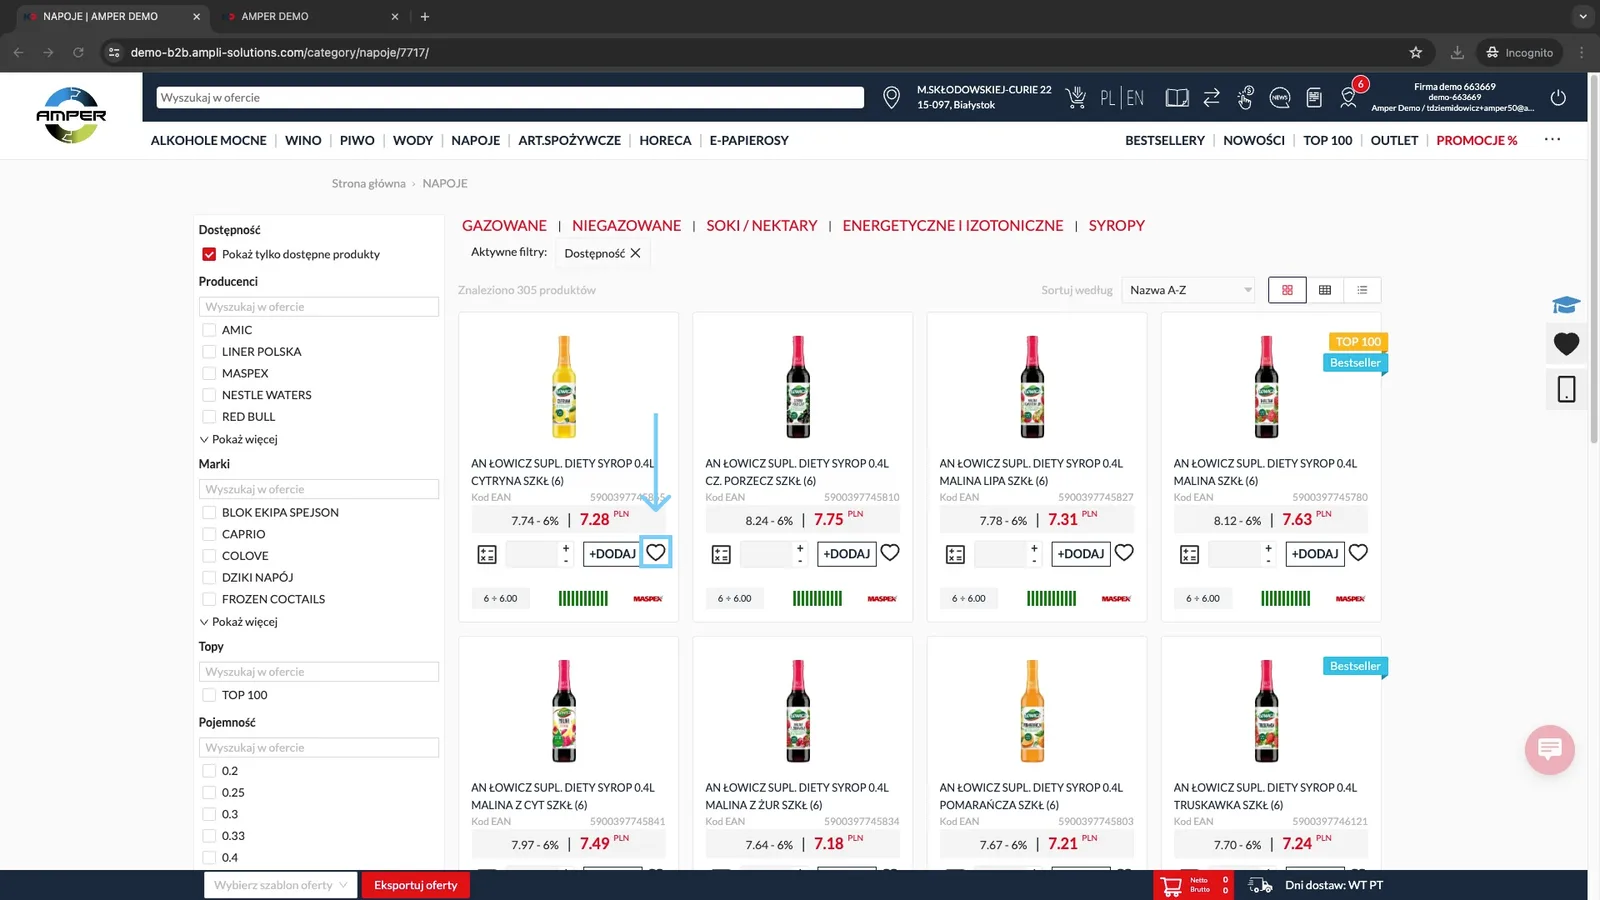Open the catalog book icon
The width and height of the screenshot is (1600, 900).
(1177, 97)
